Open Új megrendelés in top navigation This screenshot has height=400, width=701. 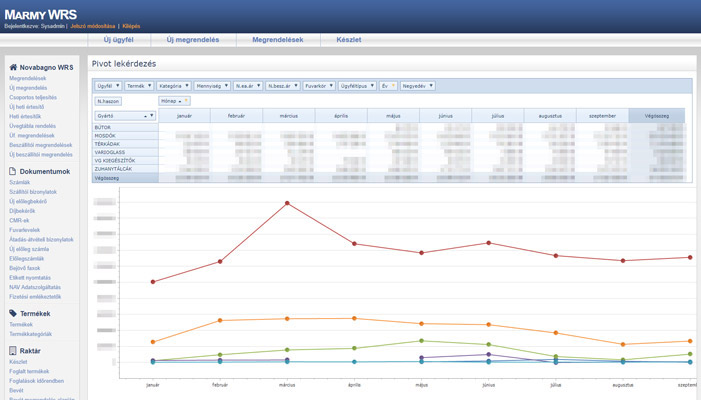pos(193,39)
